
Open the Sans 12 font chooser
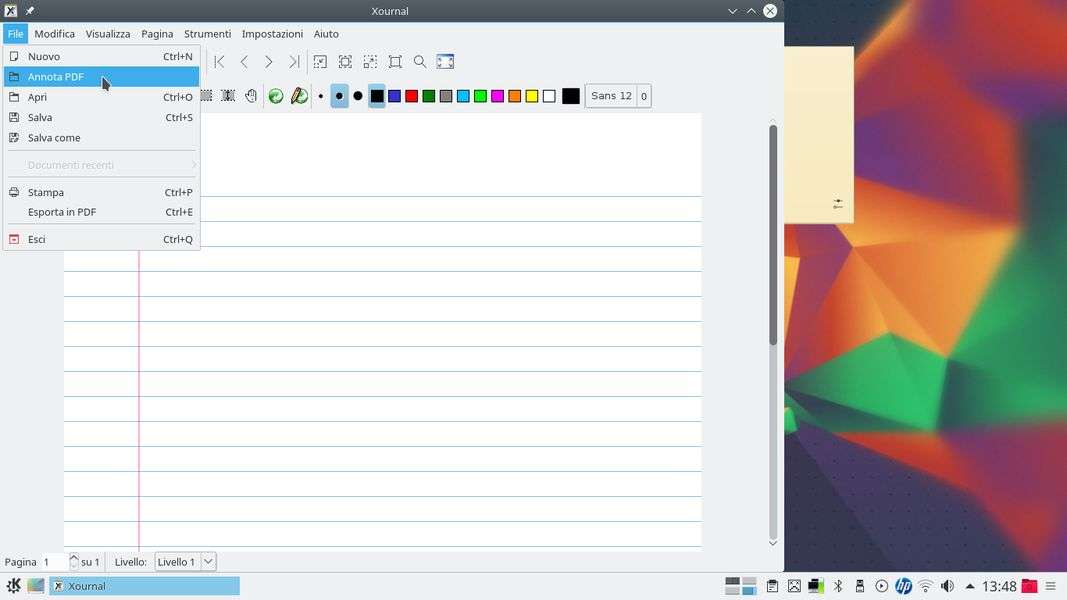pos(611,96)
